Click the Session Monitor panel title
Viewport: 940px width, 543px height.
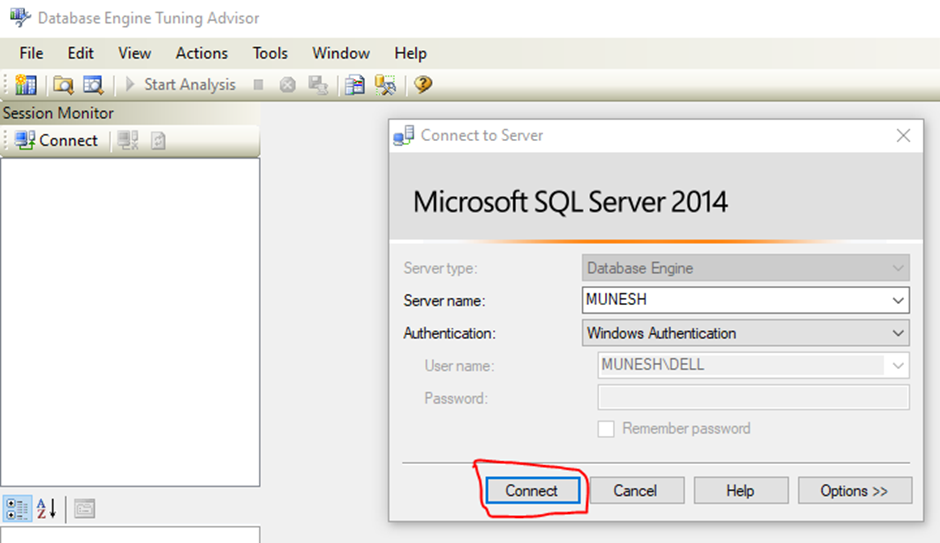pyautogui.click(x=58, y=113)
